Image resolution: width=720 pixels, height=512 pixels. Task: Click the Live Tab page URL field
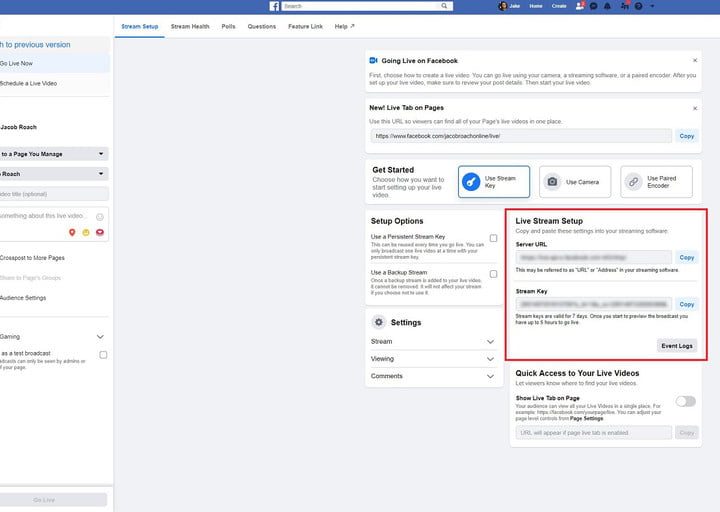point(521,136)
